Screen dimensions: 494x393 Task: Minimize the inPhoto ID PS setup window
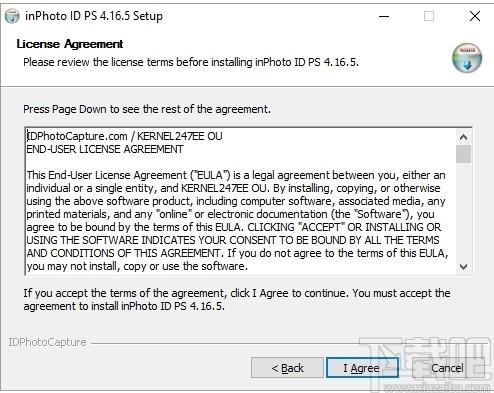pyautogui.click(x=384, y=16)
